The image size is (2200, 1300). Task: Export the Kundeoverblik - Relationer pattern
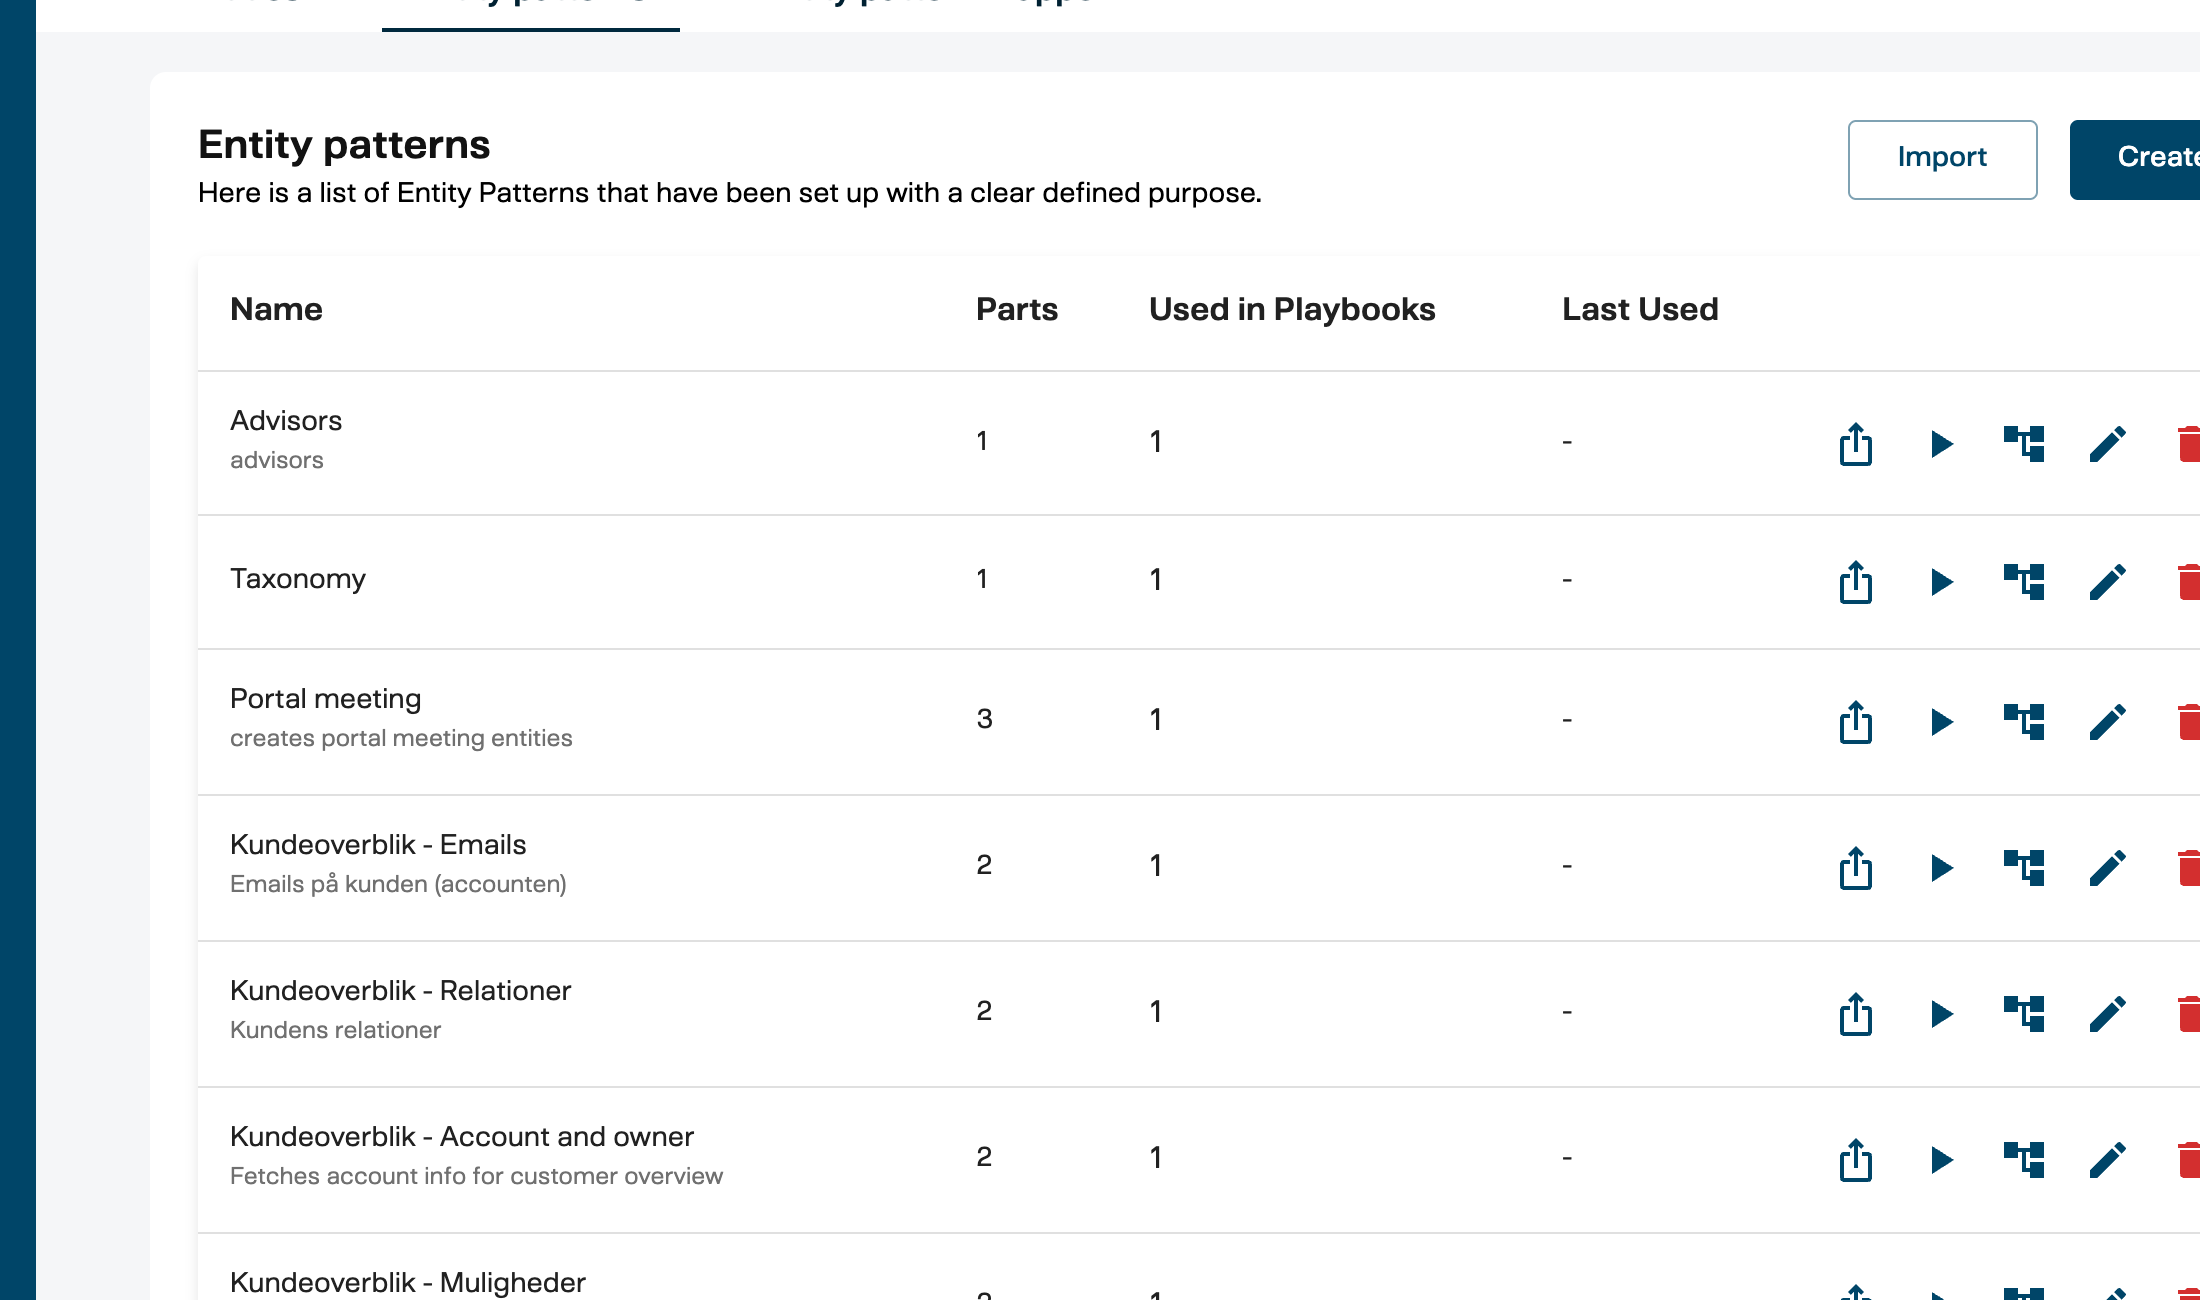pos(1855,1012)
